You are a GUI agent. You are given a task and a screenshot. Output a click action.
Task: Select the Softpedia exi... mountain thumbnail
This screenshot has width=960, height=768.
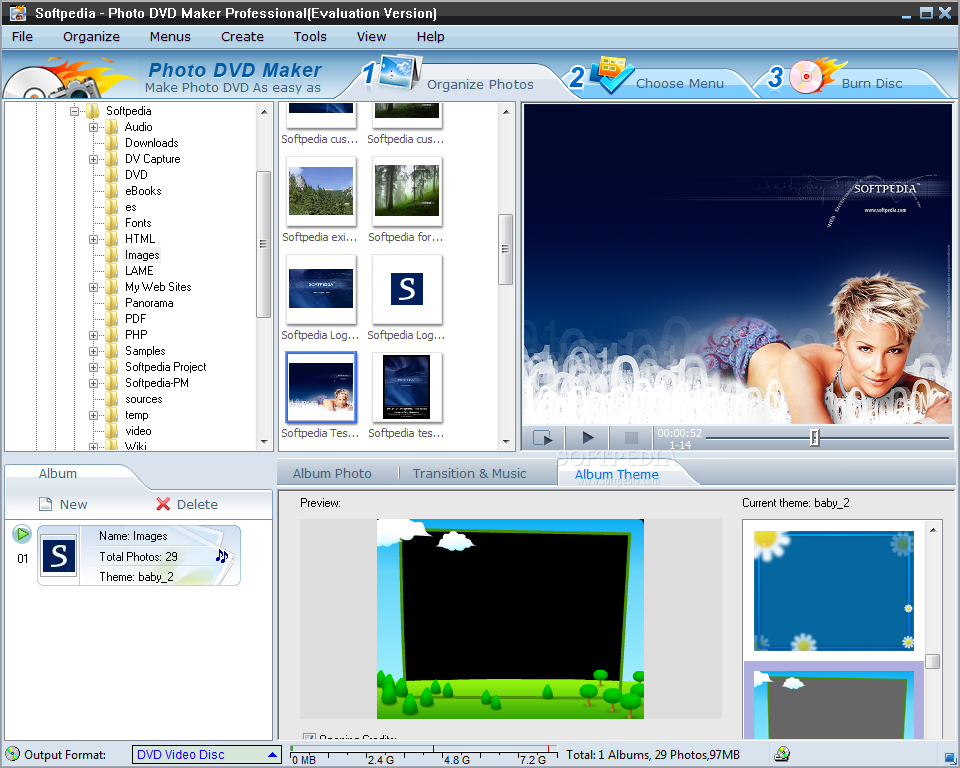pos(321,191)
